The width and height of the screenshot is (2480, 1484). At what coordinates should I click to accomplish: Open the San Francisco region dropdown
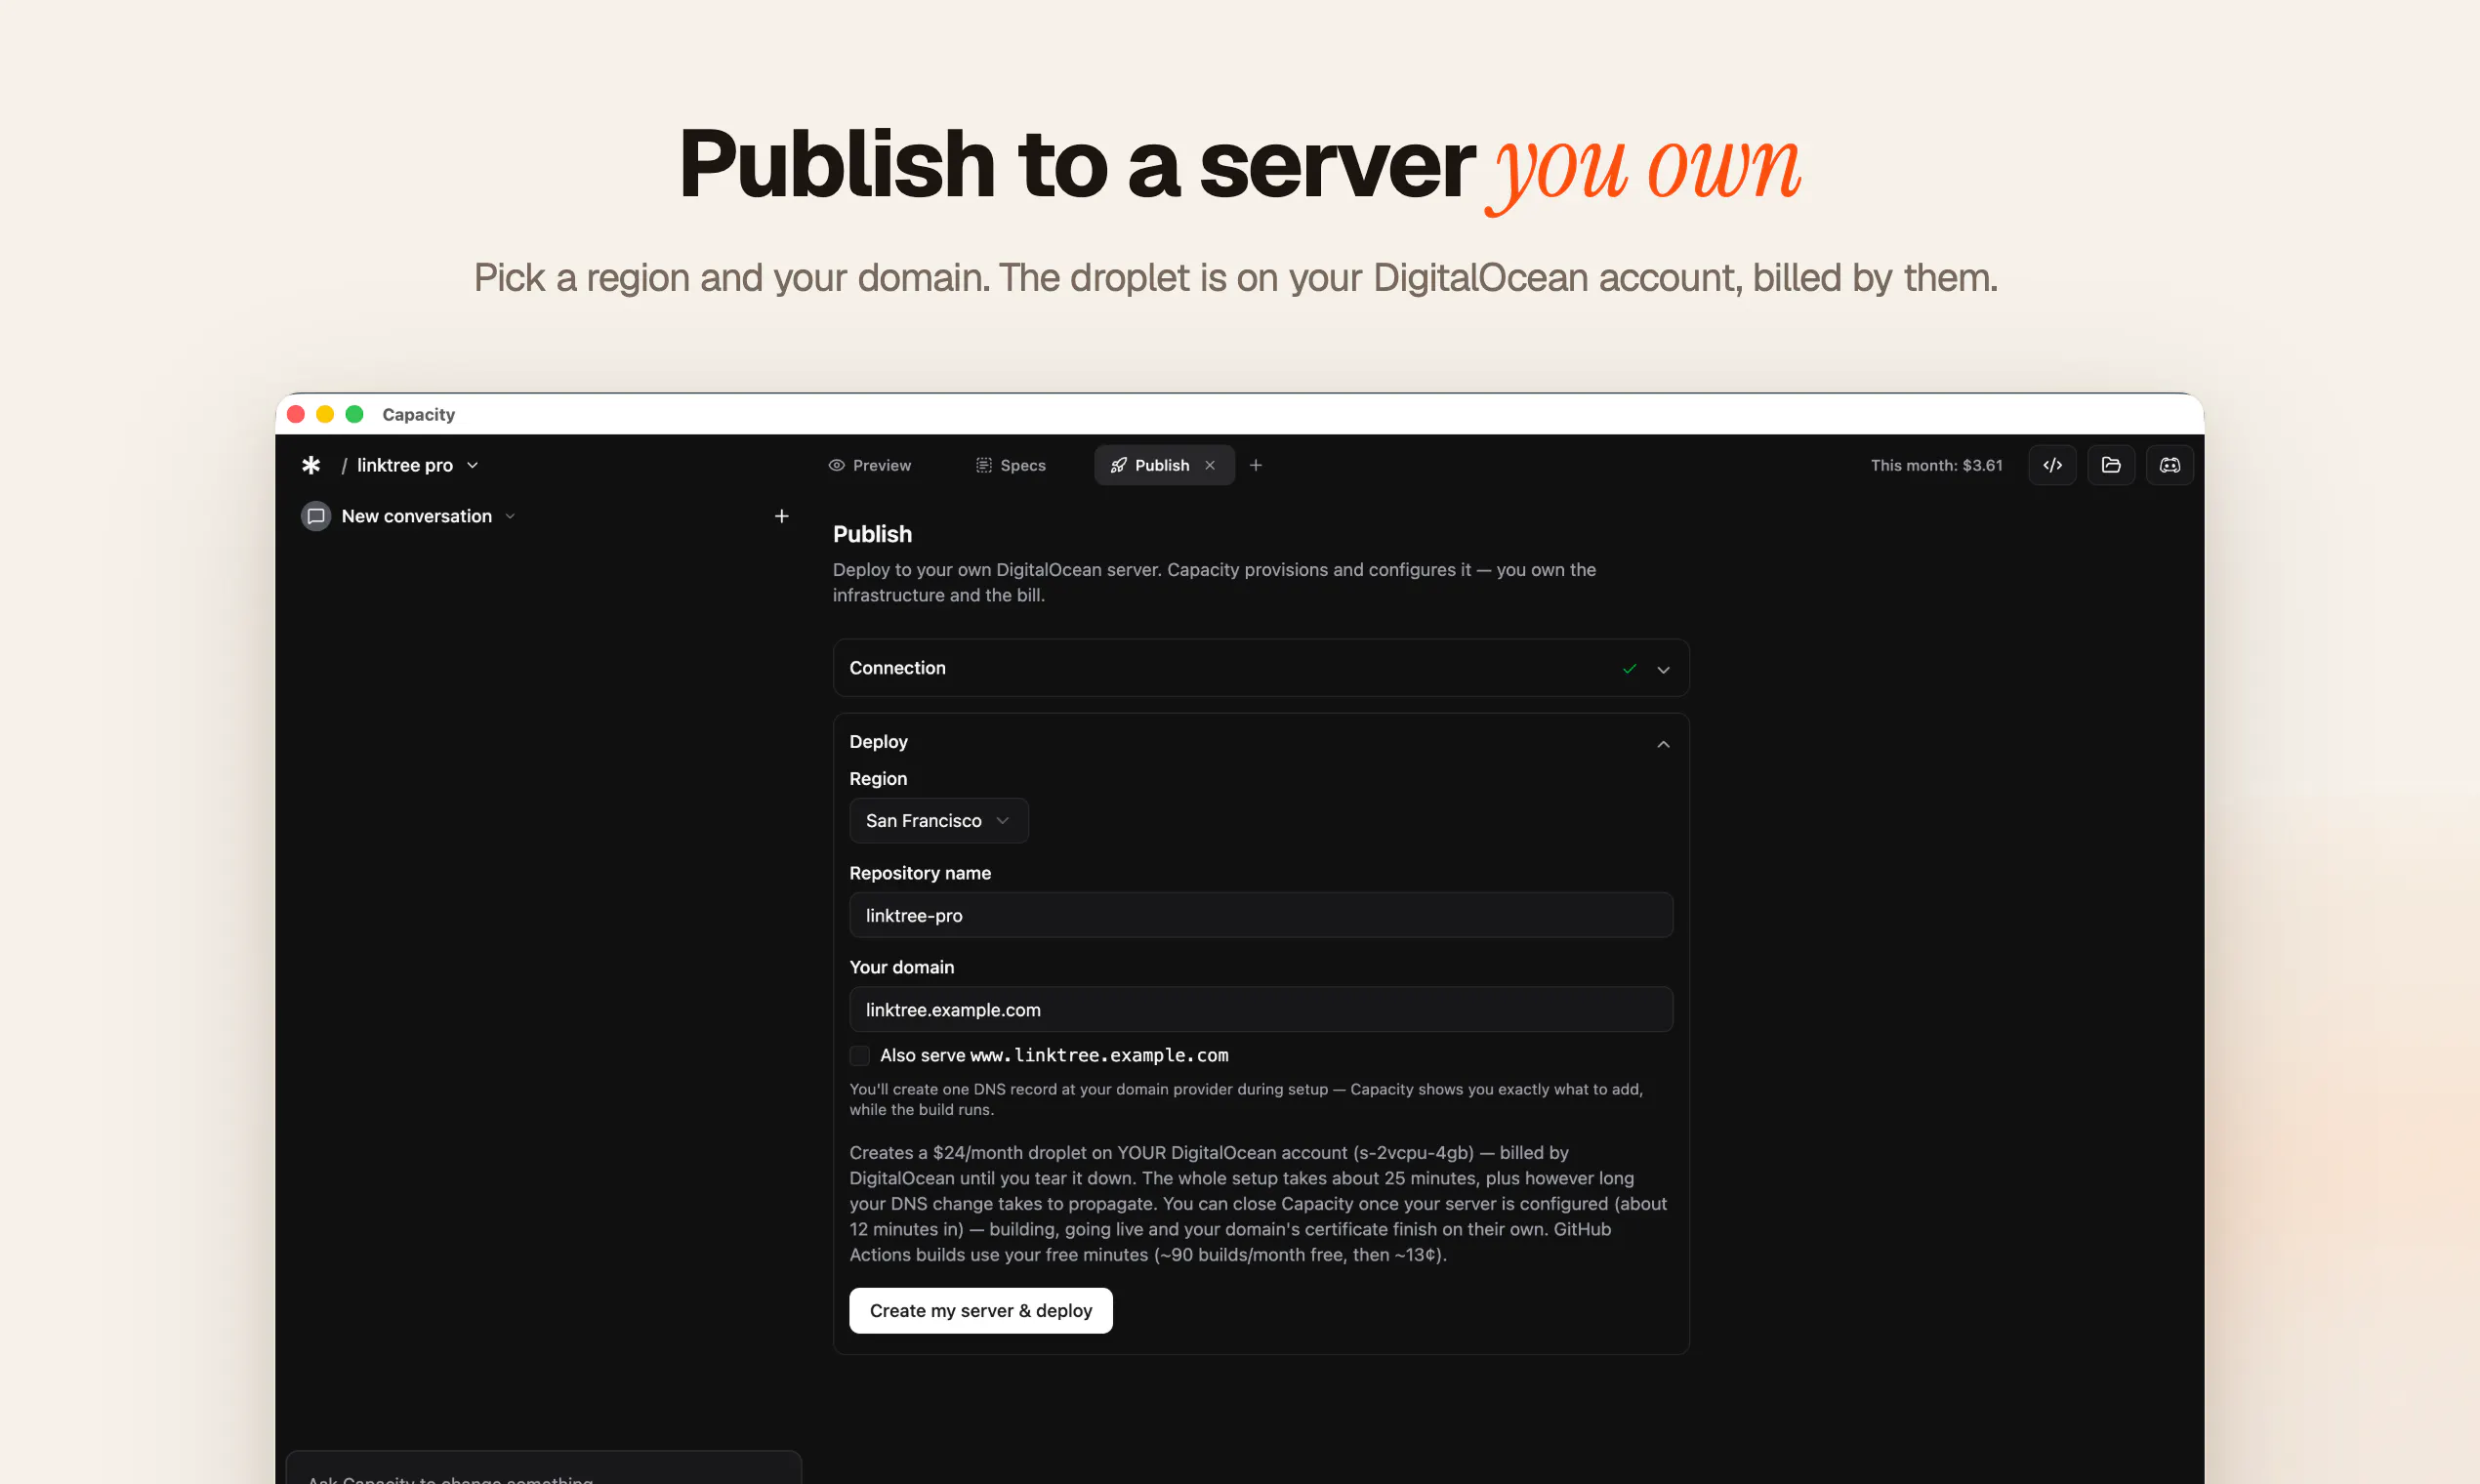click(x=938, y=821)
